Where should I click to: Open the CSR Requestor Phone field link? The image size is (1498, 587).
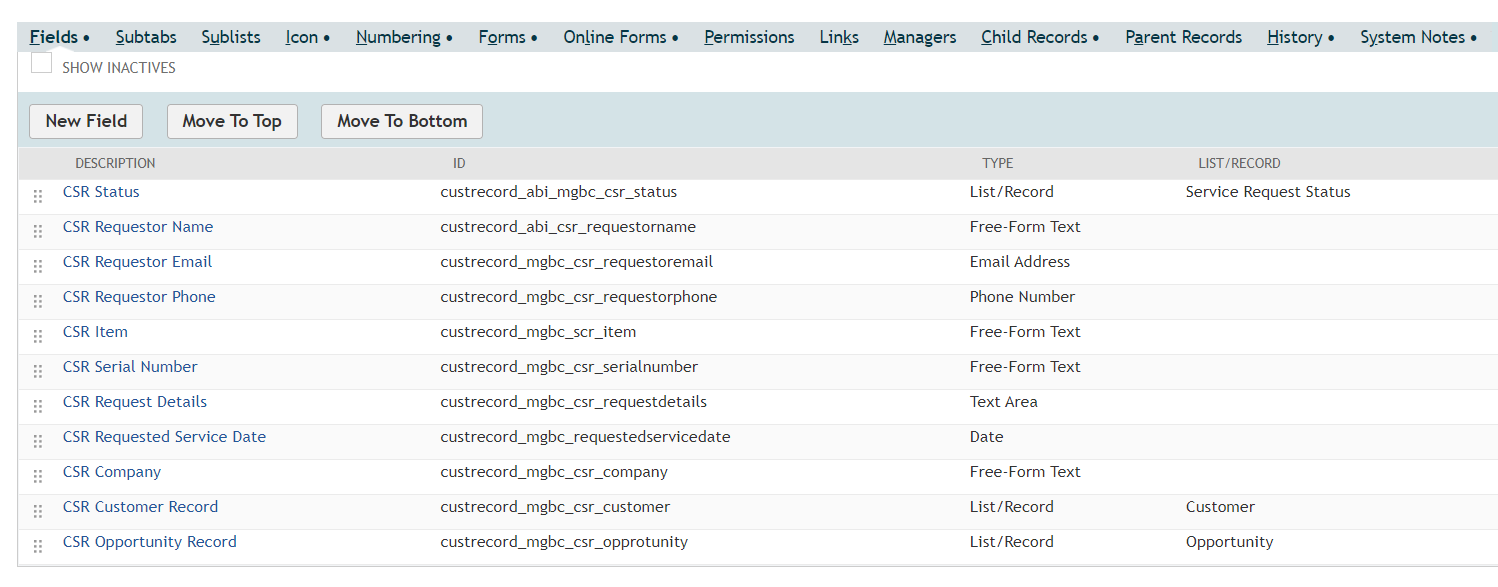click(139, 297)
